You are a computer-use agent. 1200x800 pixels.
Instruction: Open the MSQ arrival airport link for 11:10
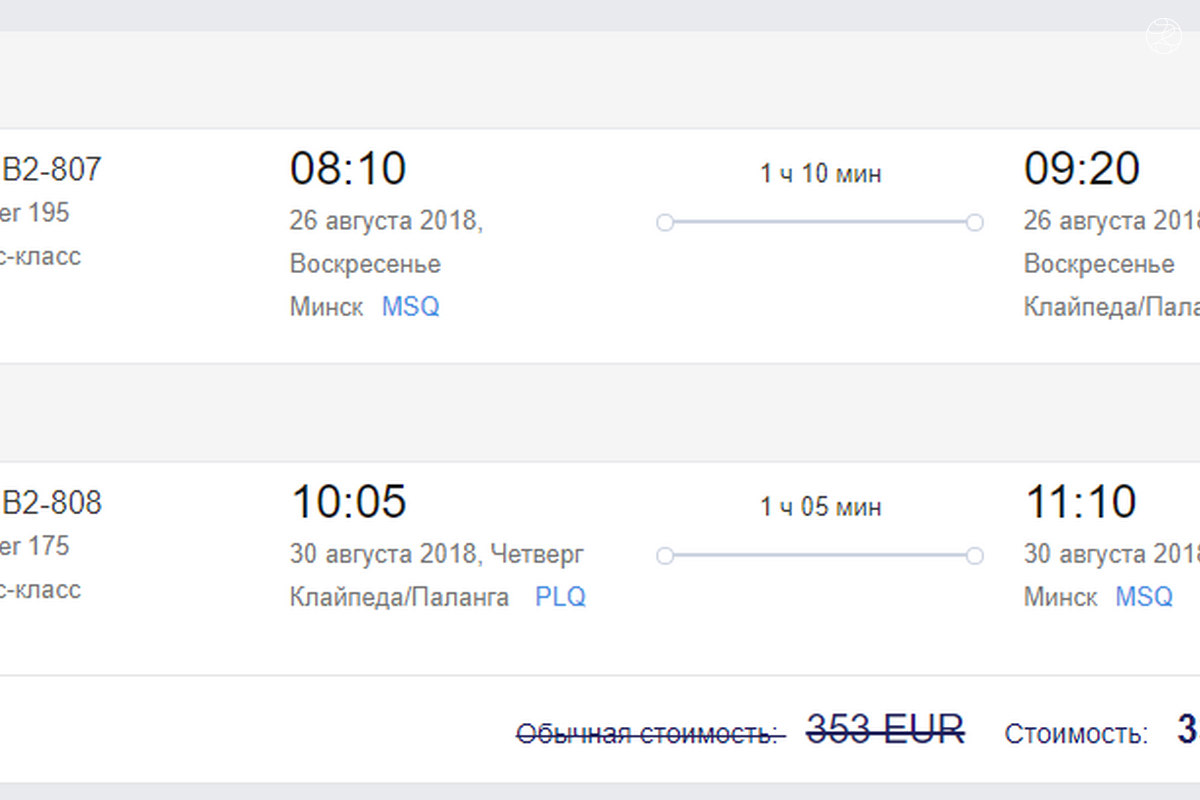(x=1144, y=597)
